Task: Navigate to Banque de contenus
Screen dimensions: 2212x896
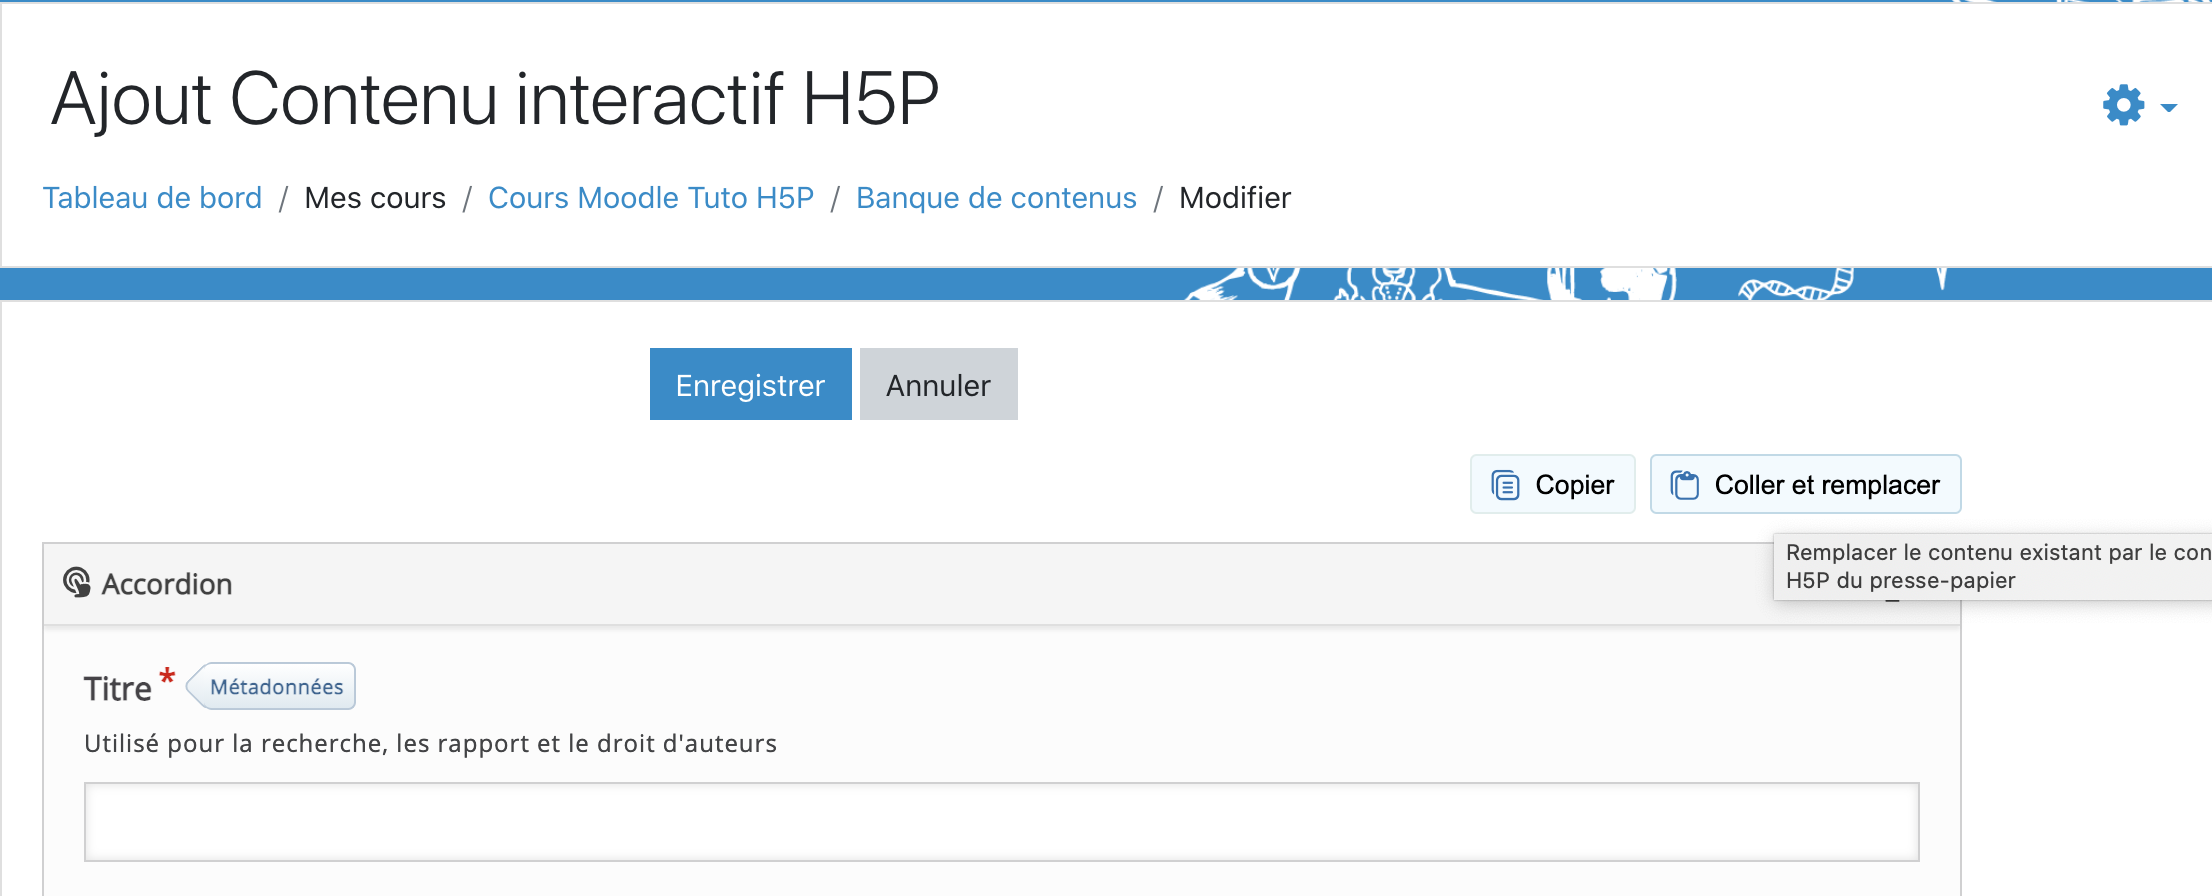Action: pyautogui.click(x=996, y=198)
